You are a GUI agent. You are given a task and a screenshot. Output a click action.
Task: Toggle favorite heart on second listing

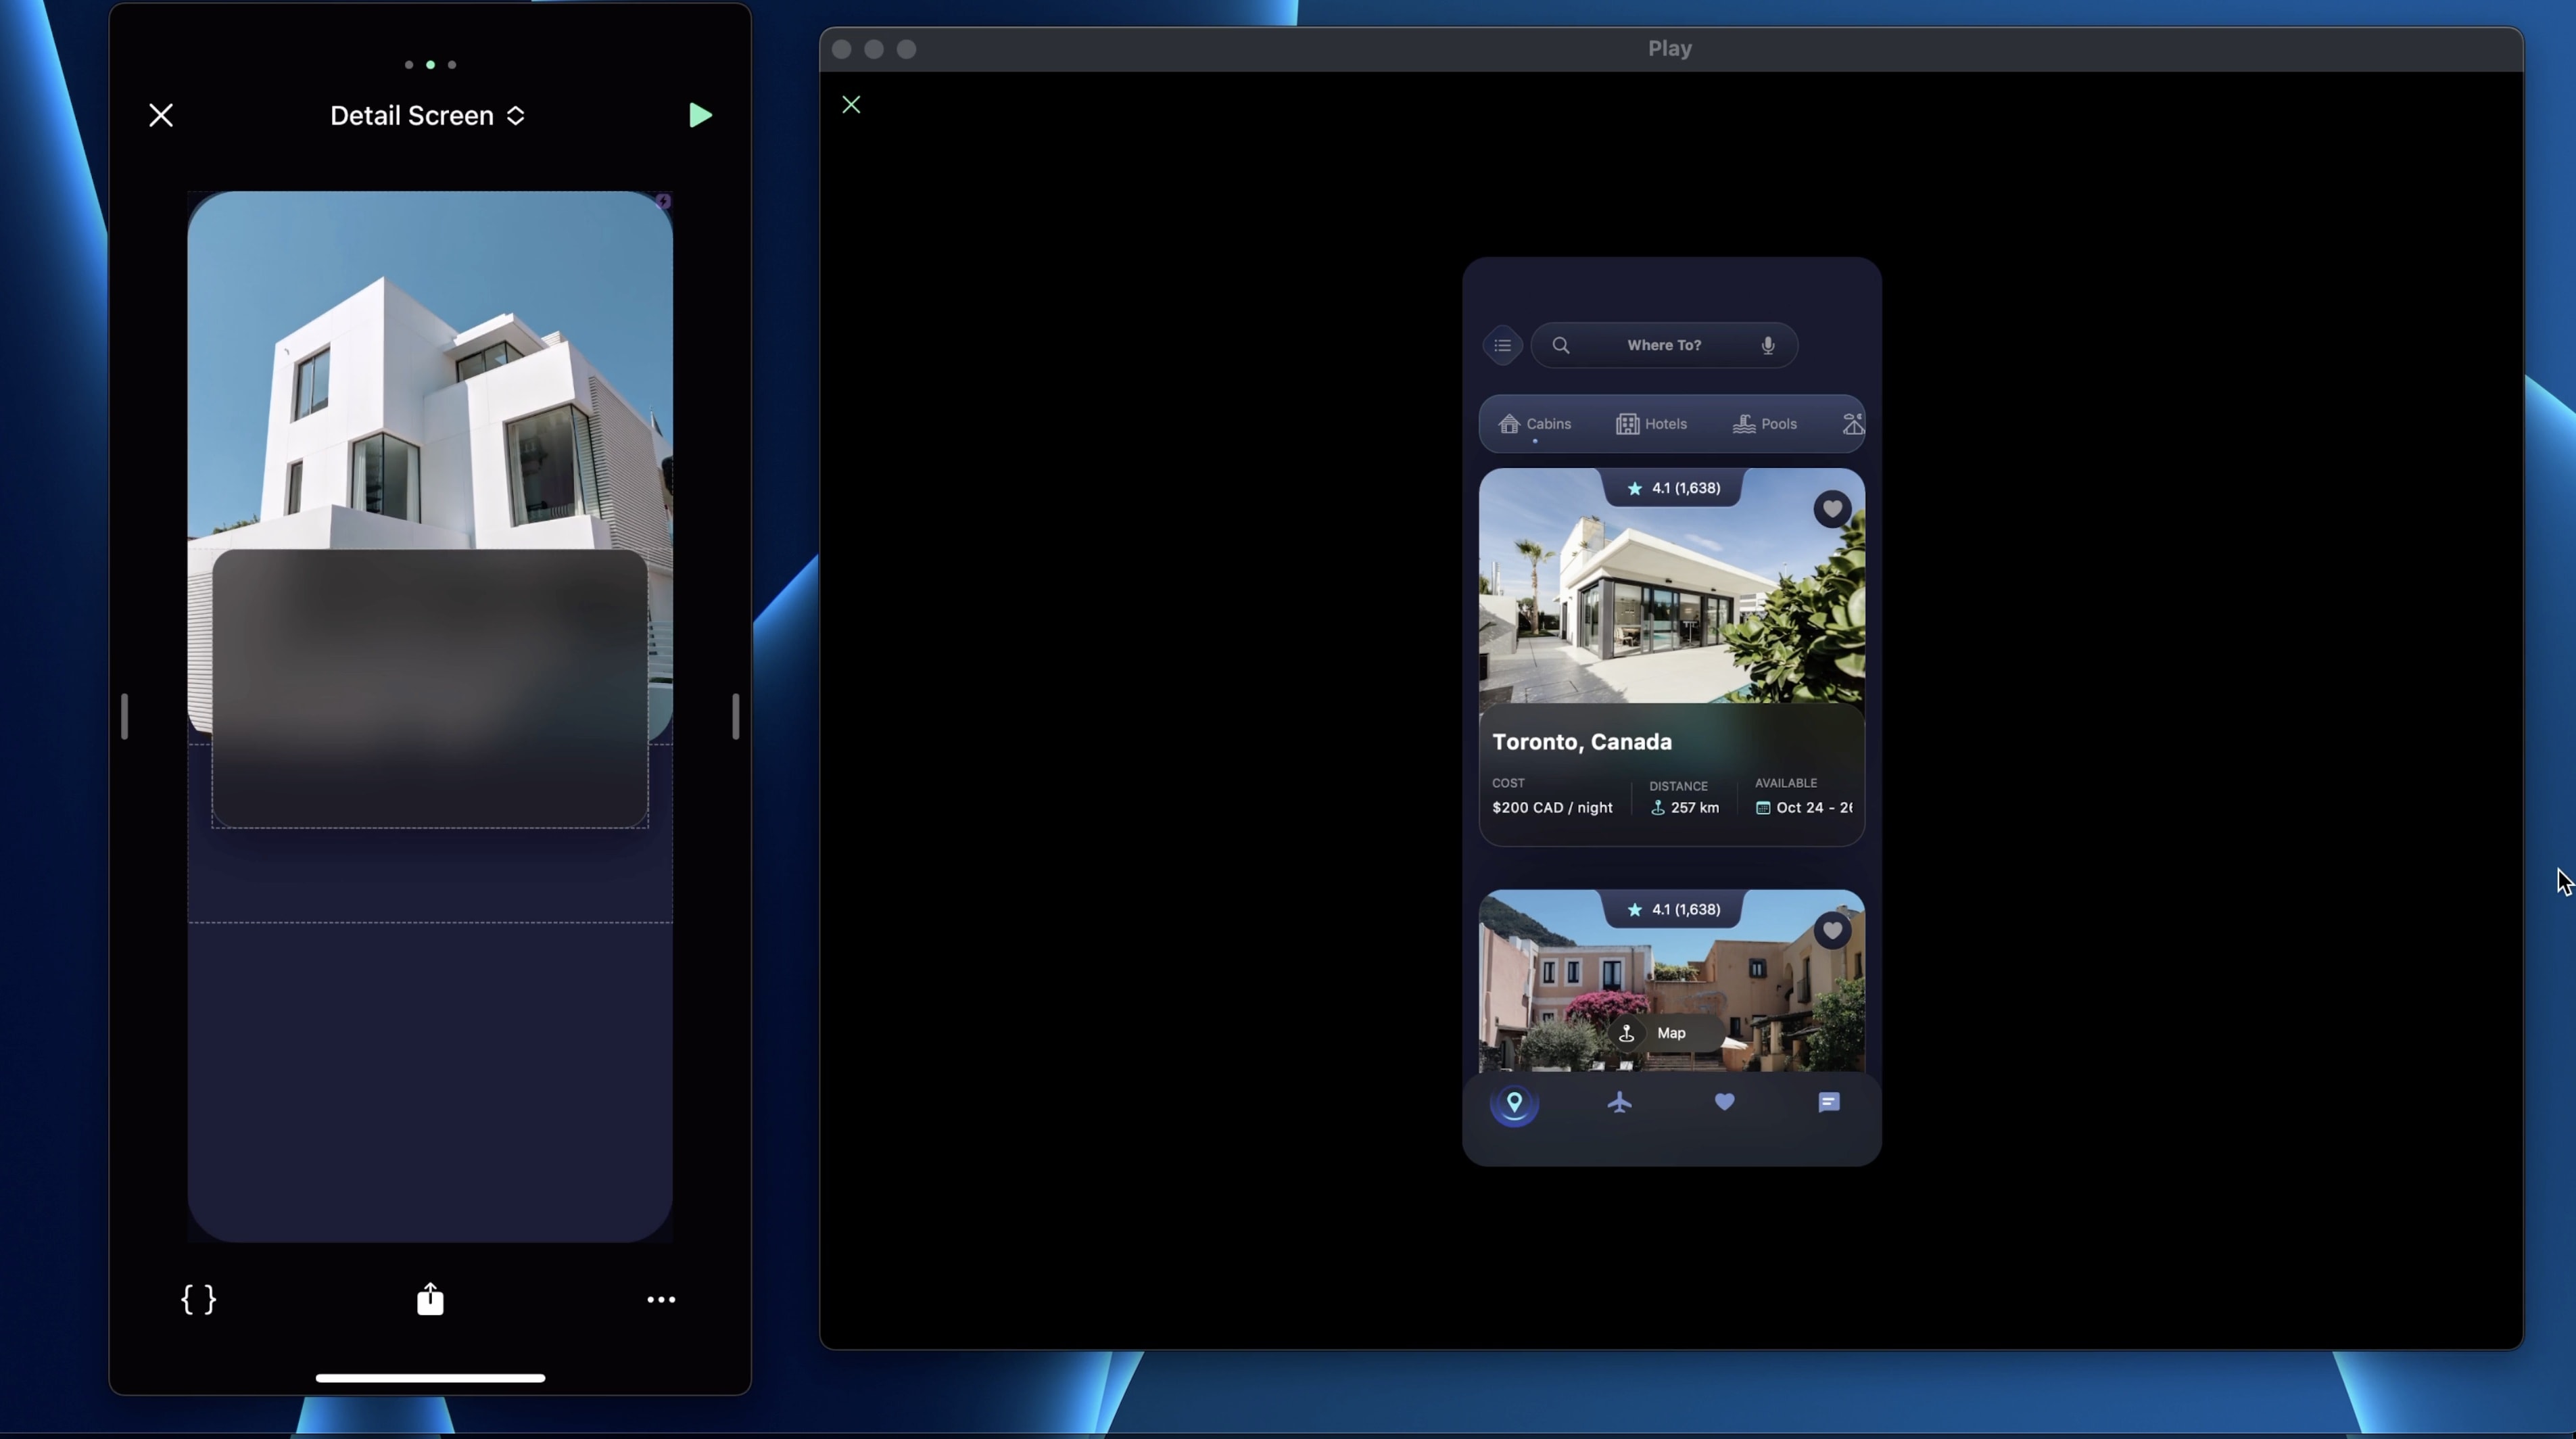[x=1832, y=931]
